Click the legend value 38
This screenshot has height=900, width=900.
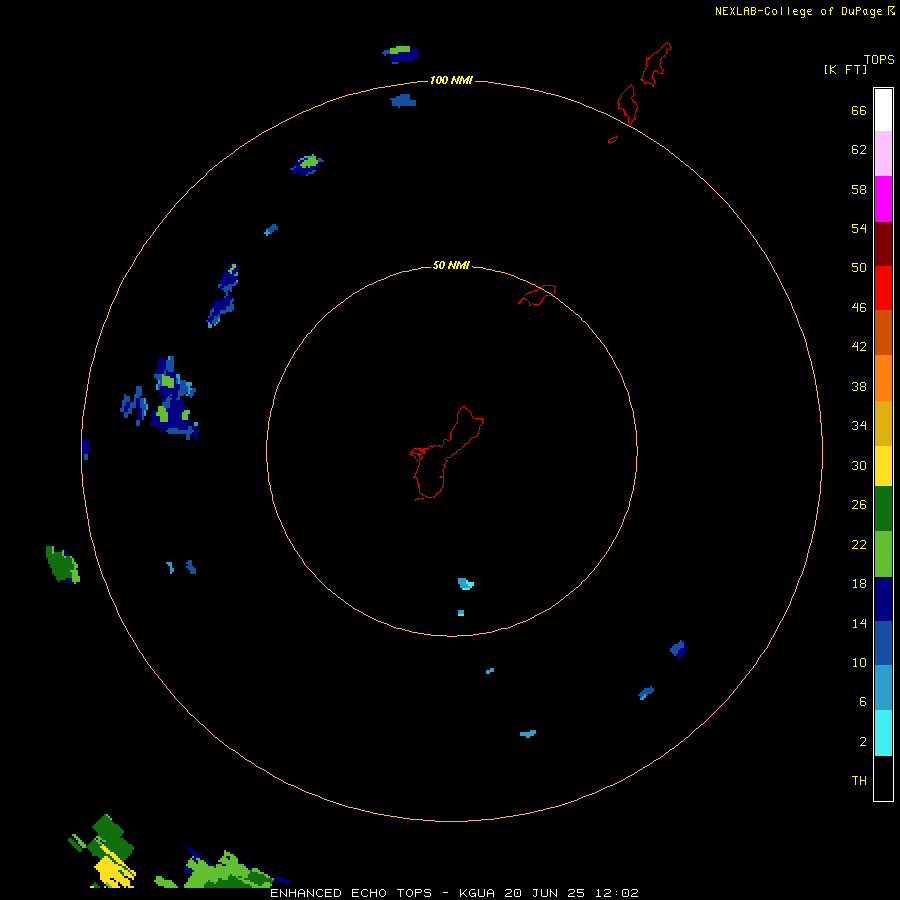[x=859, y=386]
